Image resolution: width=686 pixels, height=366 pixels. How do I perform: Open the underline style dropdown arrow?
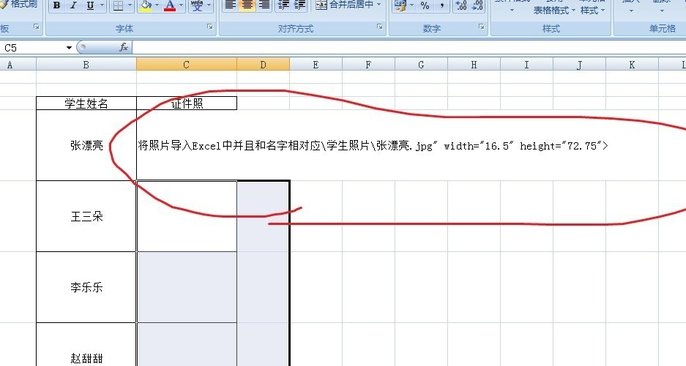click(x=102, y=6)
